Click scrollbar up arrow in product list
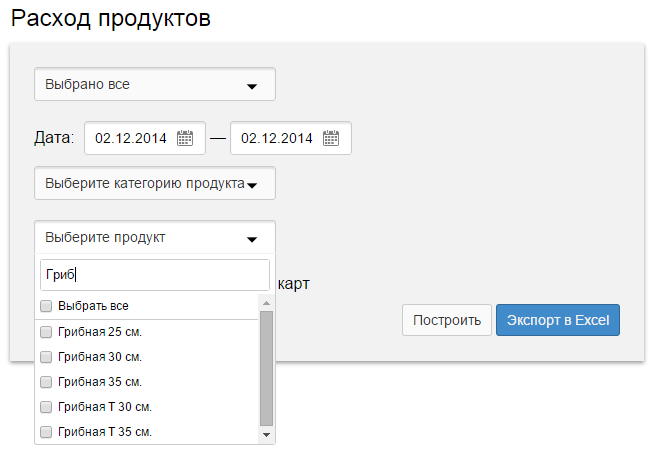Viewport: 650px width, 456px height. 267,303
